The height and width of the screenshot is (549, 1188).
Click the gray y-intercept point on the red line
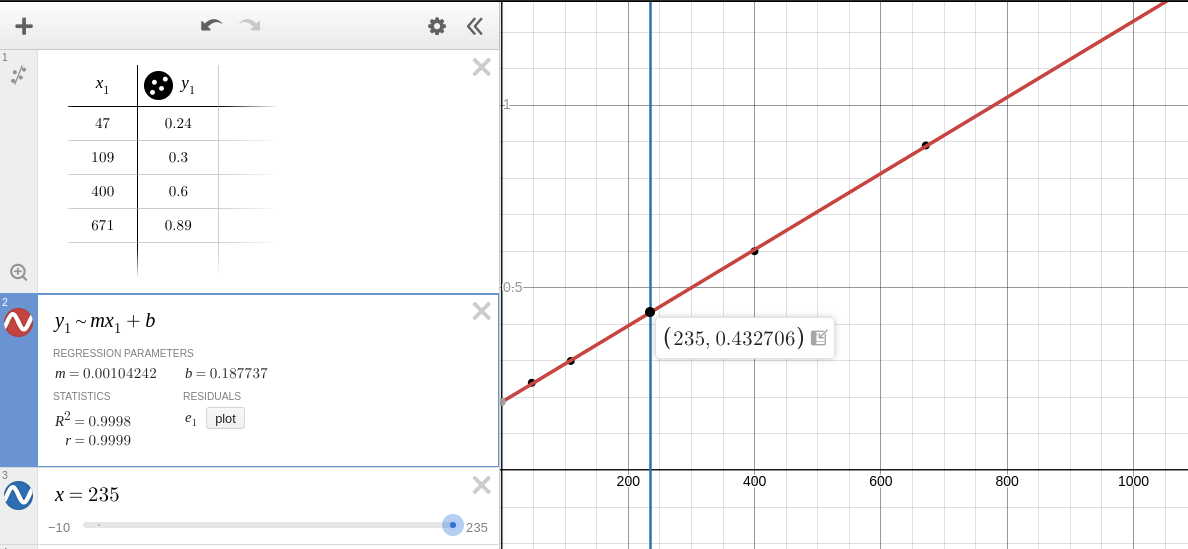point(502,401)
